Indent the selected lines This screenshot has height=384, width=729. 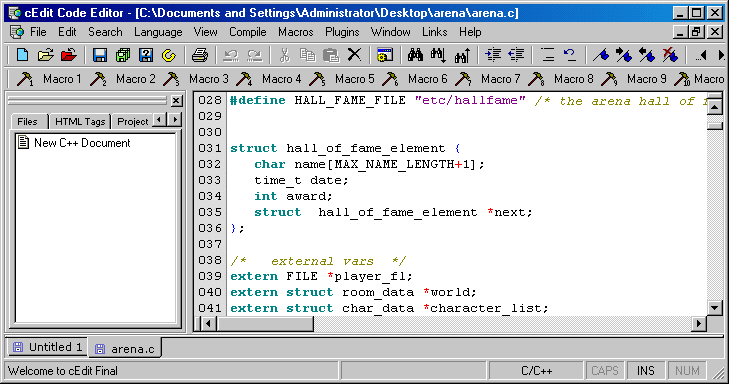coord(493,55)
